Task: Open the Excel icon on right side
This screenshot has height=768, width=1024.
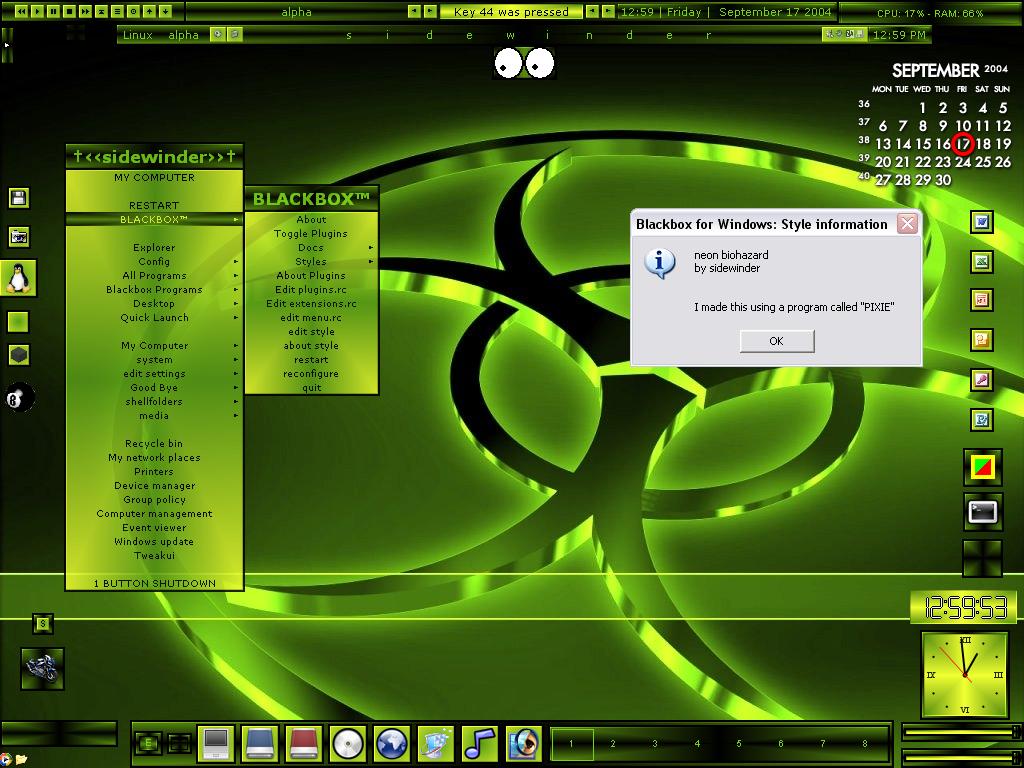Action: (982, 262)
